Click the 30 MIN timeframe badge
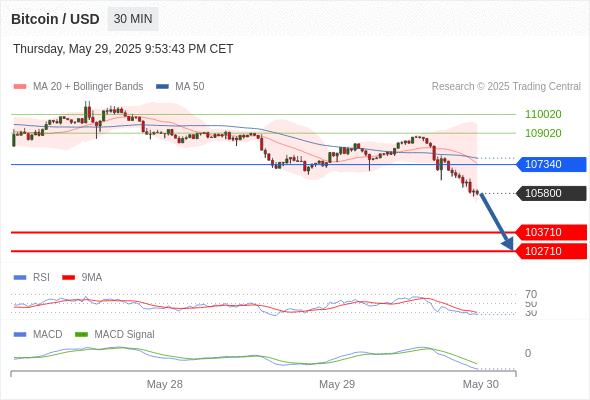 [x=133, y=19]
